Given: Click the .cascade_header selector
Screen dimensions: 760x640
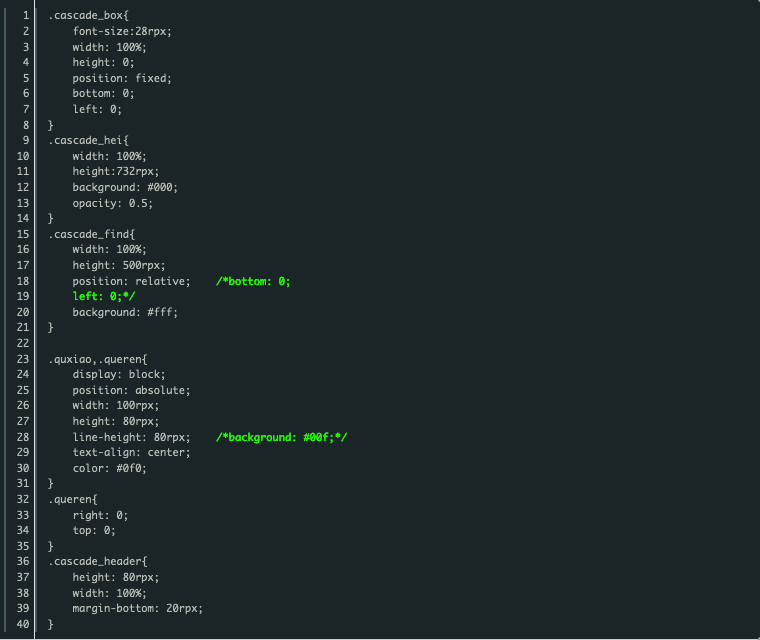Looking at the screenshot, I should point(97,561).
